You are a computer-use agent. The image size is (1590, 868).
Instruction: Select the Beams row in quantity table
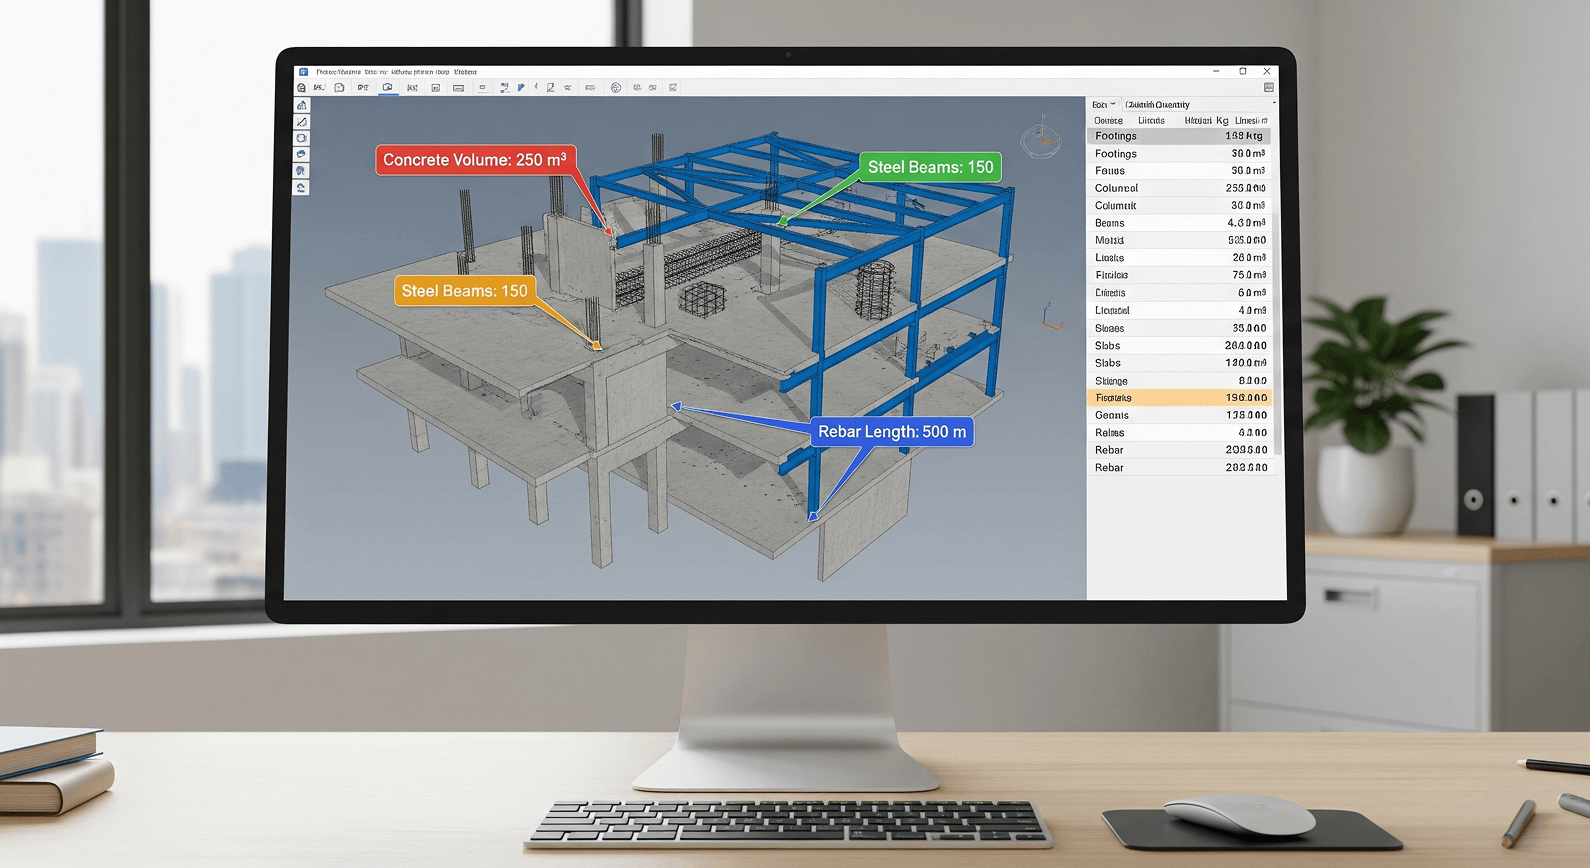pos(1180,223)
